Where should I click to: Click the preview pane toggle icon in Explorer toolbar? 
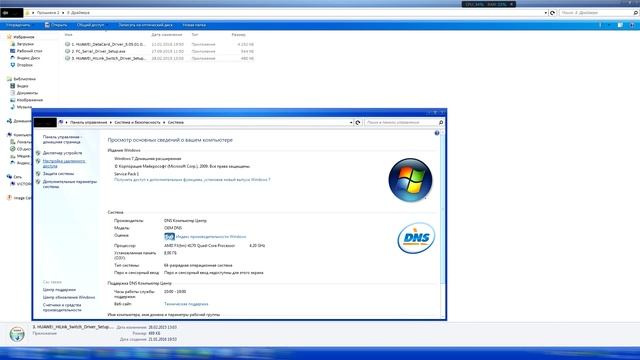[x=620, y=25]
